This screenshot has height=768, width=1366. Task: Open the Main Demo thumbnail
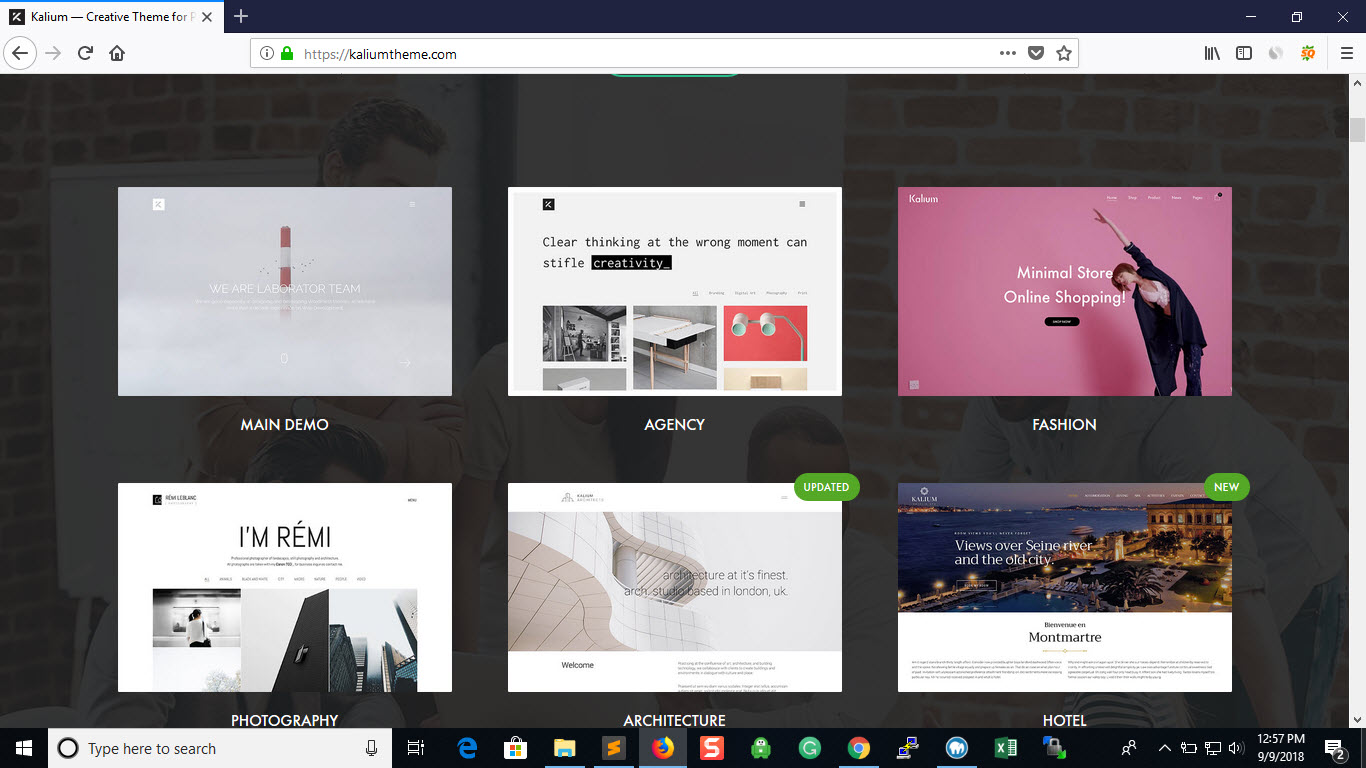click(x=285, y=291)
